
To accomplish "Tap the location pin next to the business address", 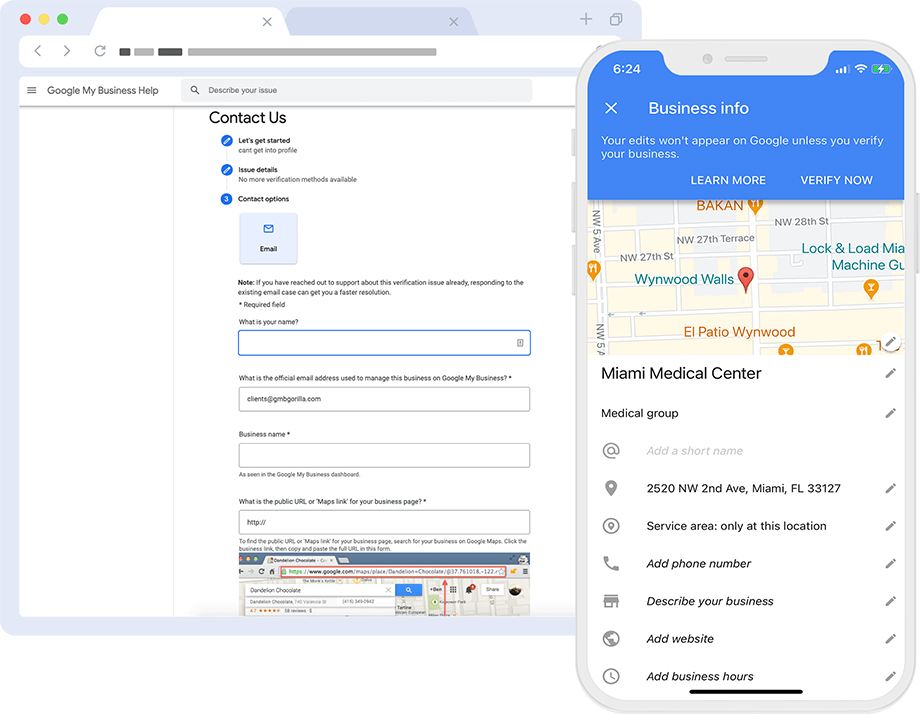I will pyautogui.click(x=612, y=488).
